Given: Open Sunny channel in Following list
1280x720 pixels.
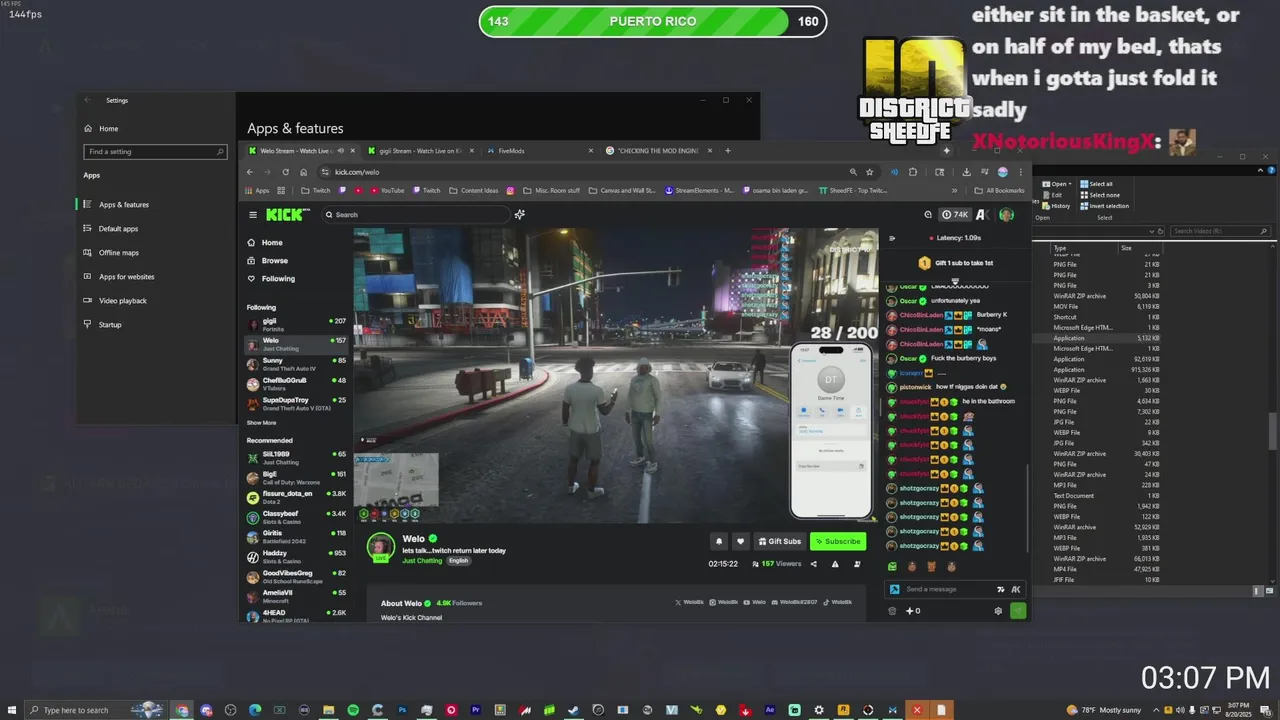Looking at the screenshot, I should pos(296,363).
